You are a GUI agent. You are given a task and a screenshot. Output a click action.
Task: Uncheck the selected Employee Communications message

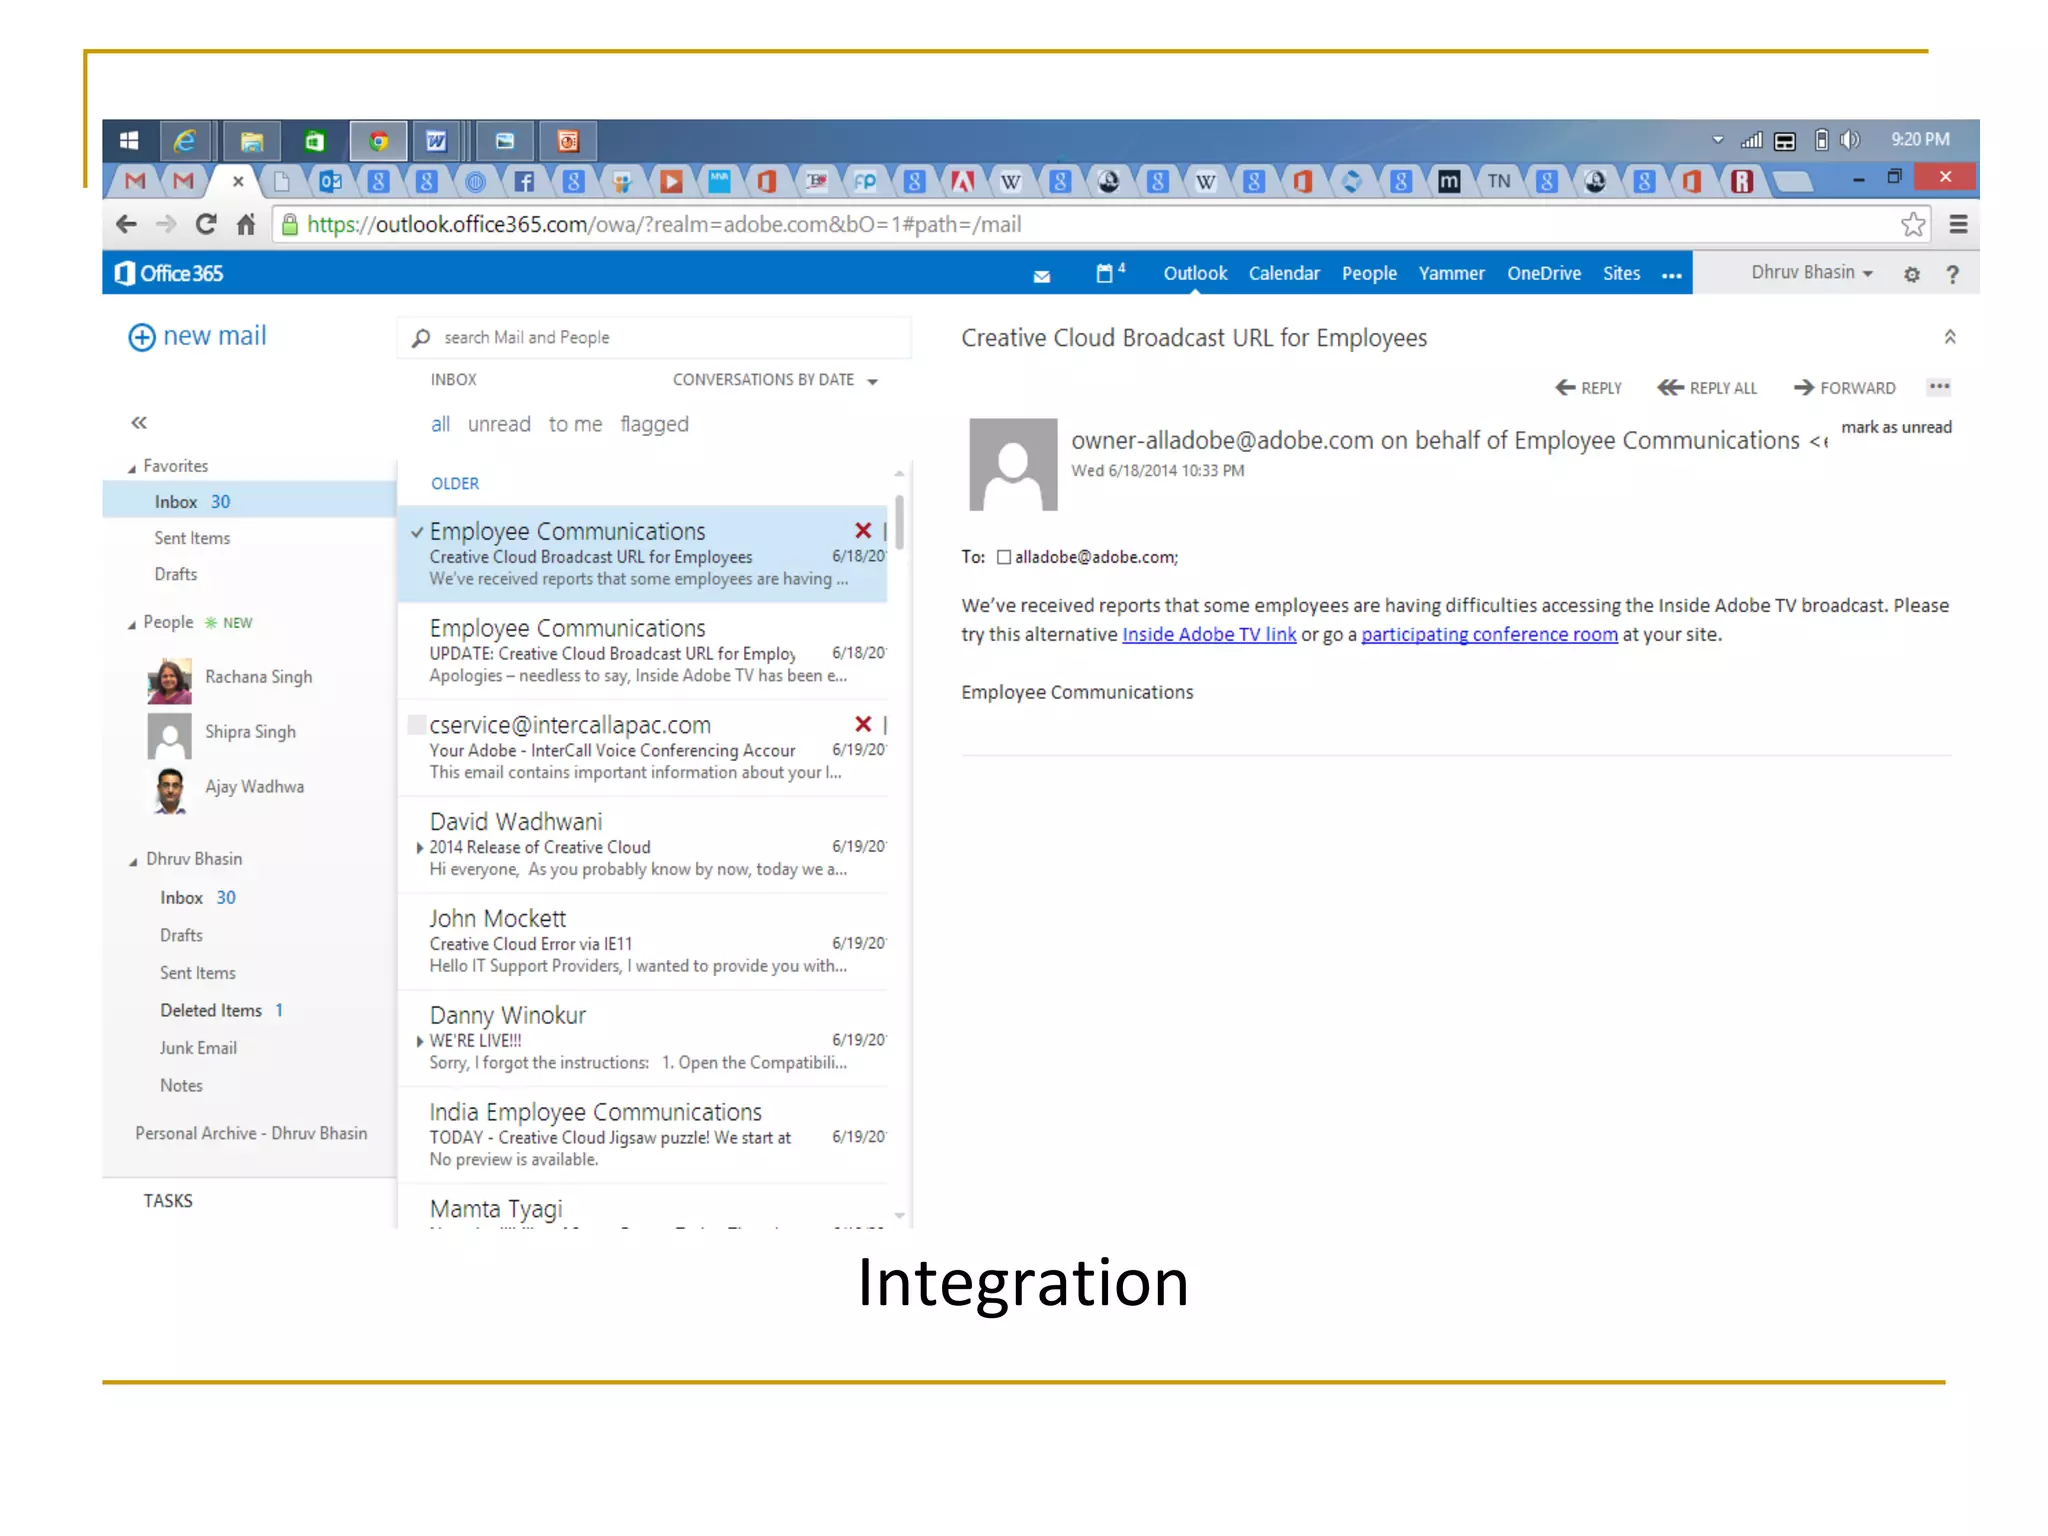pyautogui.click(x=417, y=532)
